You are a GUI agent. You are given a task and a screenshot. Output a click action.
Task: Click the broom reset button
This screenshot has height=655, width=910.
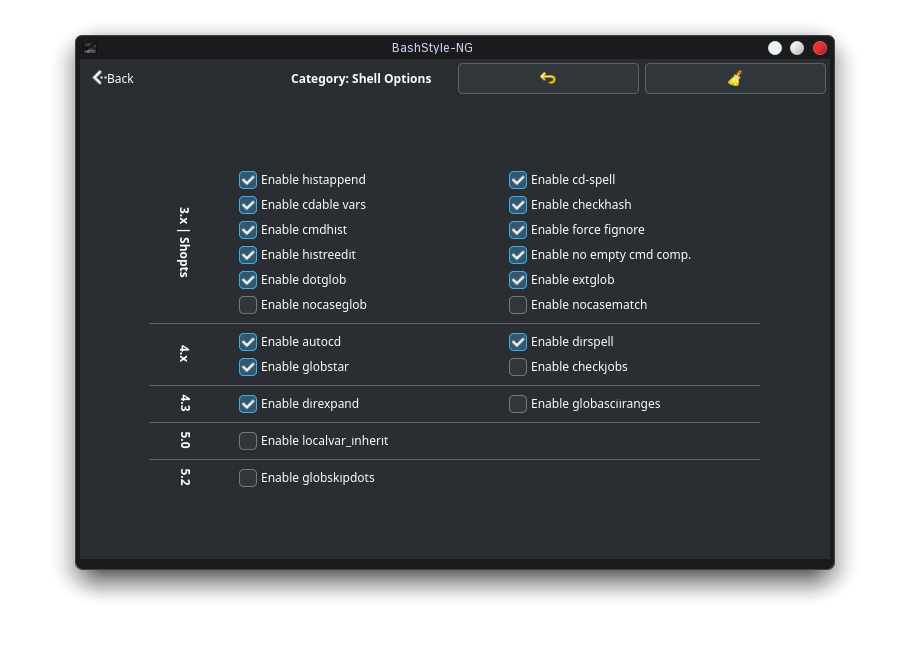point(735,78)
